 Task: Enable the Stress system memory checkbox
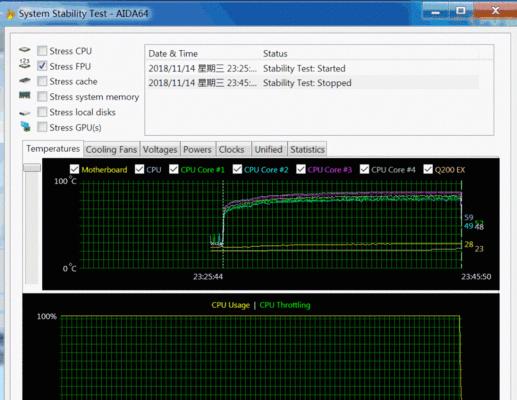click(x=42, y=96)
